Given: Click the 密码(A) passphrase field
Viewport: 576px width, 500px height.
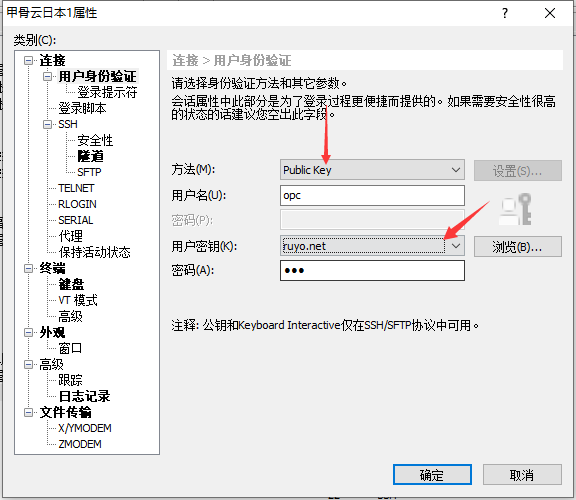Looking at the screenshot, I should [x=372, y=271].
